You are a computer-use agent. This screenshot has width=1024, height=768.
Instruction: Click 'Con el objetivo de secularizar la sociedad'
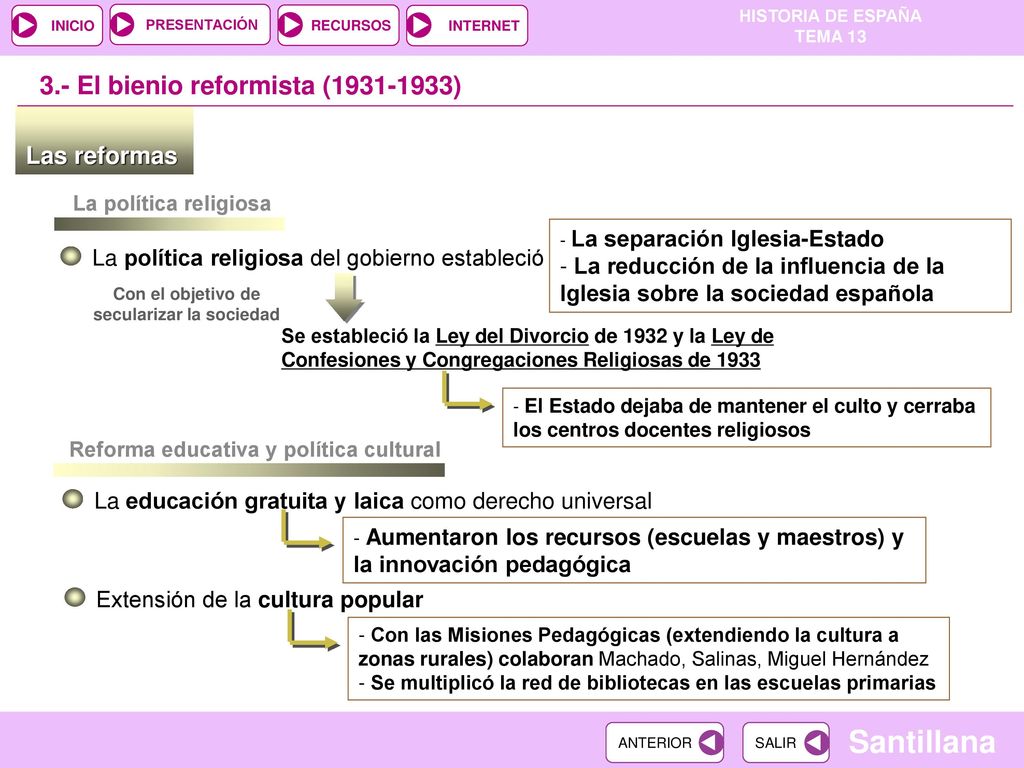186,304
